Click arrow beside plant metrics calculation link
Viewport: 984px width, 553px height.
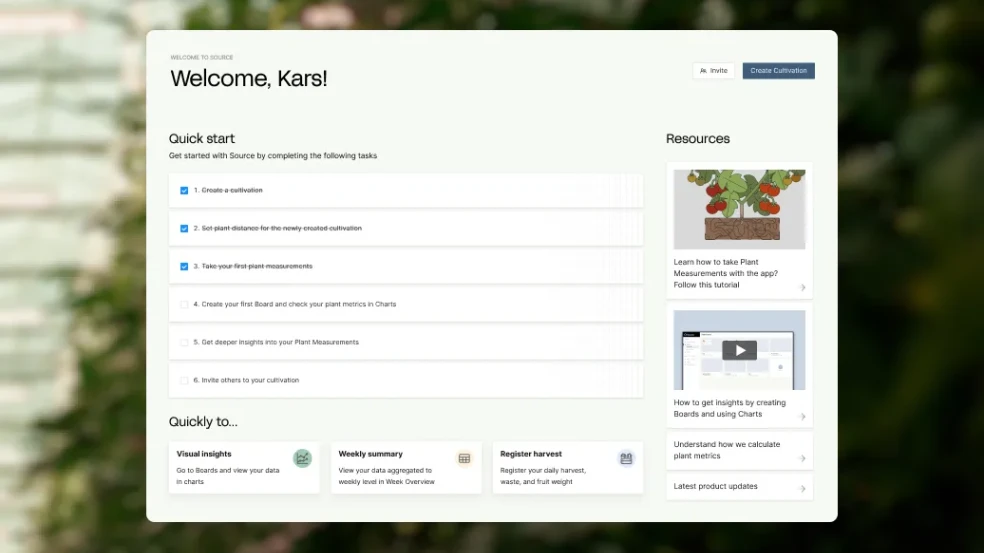point(802,459)
